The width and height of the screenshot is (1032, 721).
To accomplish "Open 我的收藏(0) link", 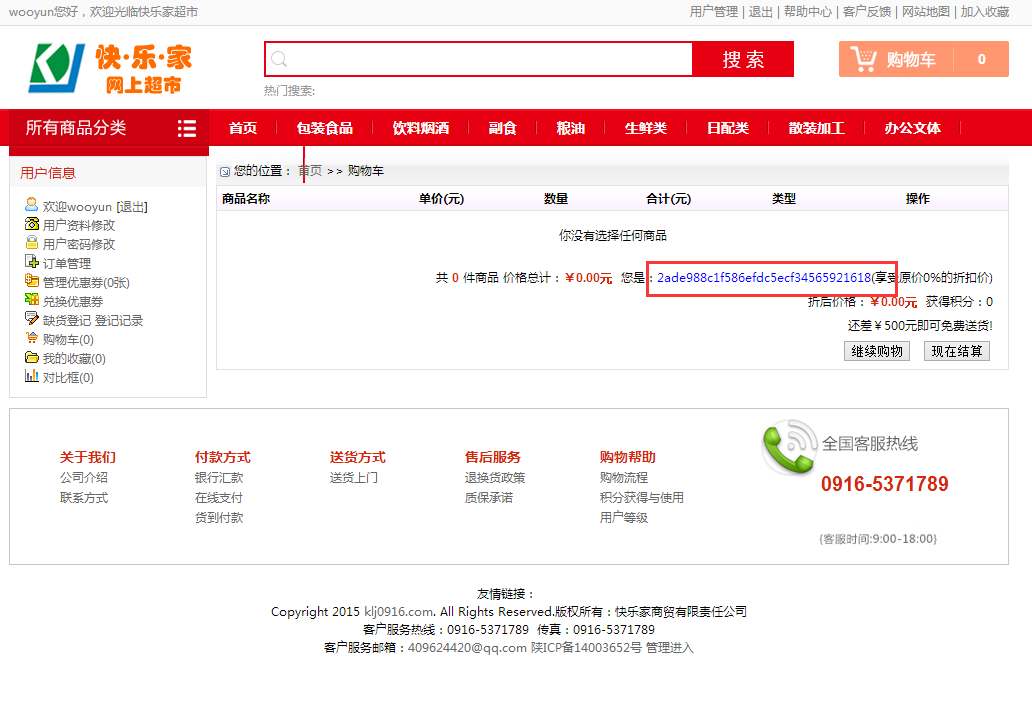I will (74, 359).
